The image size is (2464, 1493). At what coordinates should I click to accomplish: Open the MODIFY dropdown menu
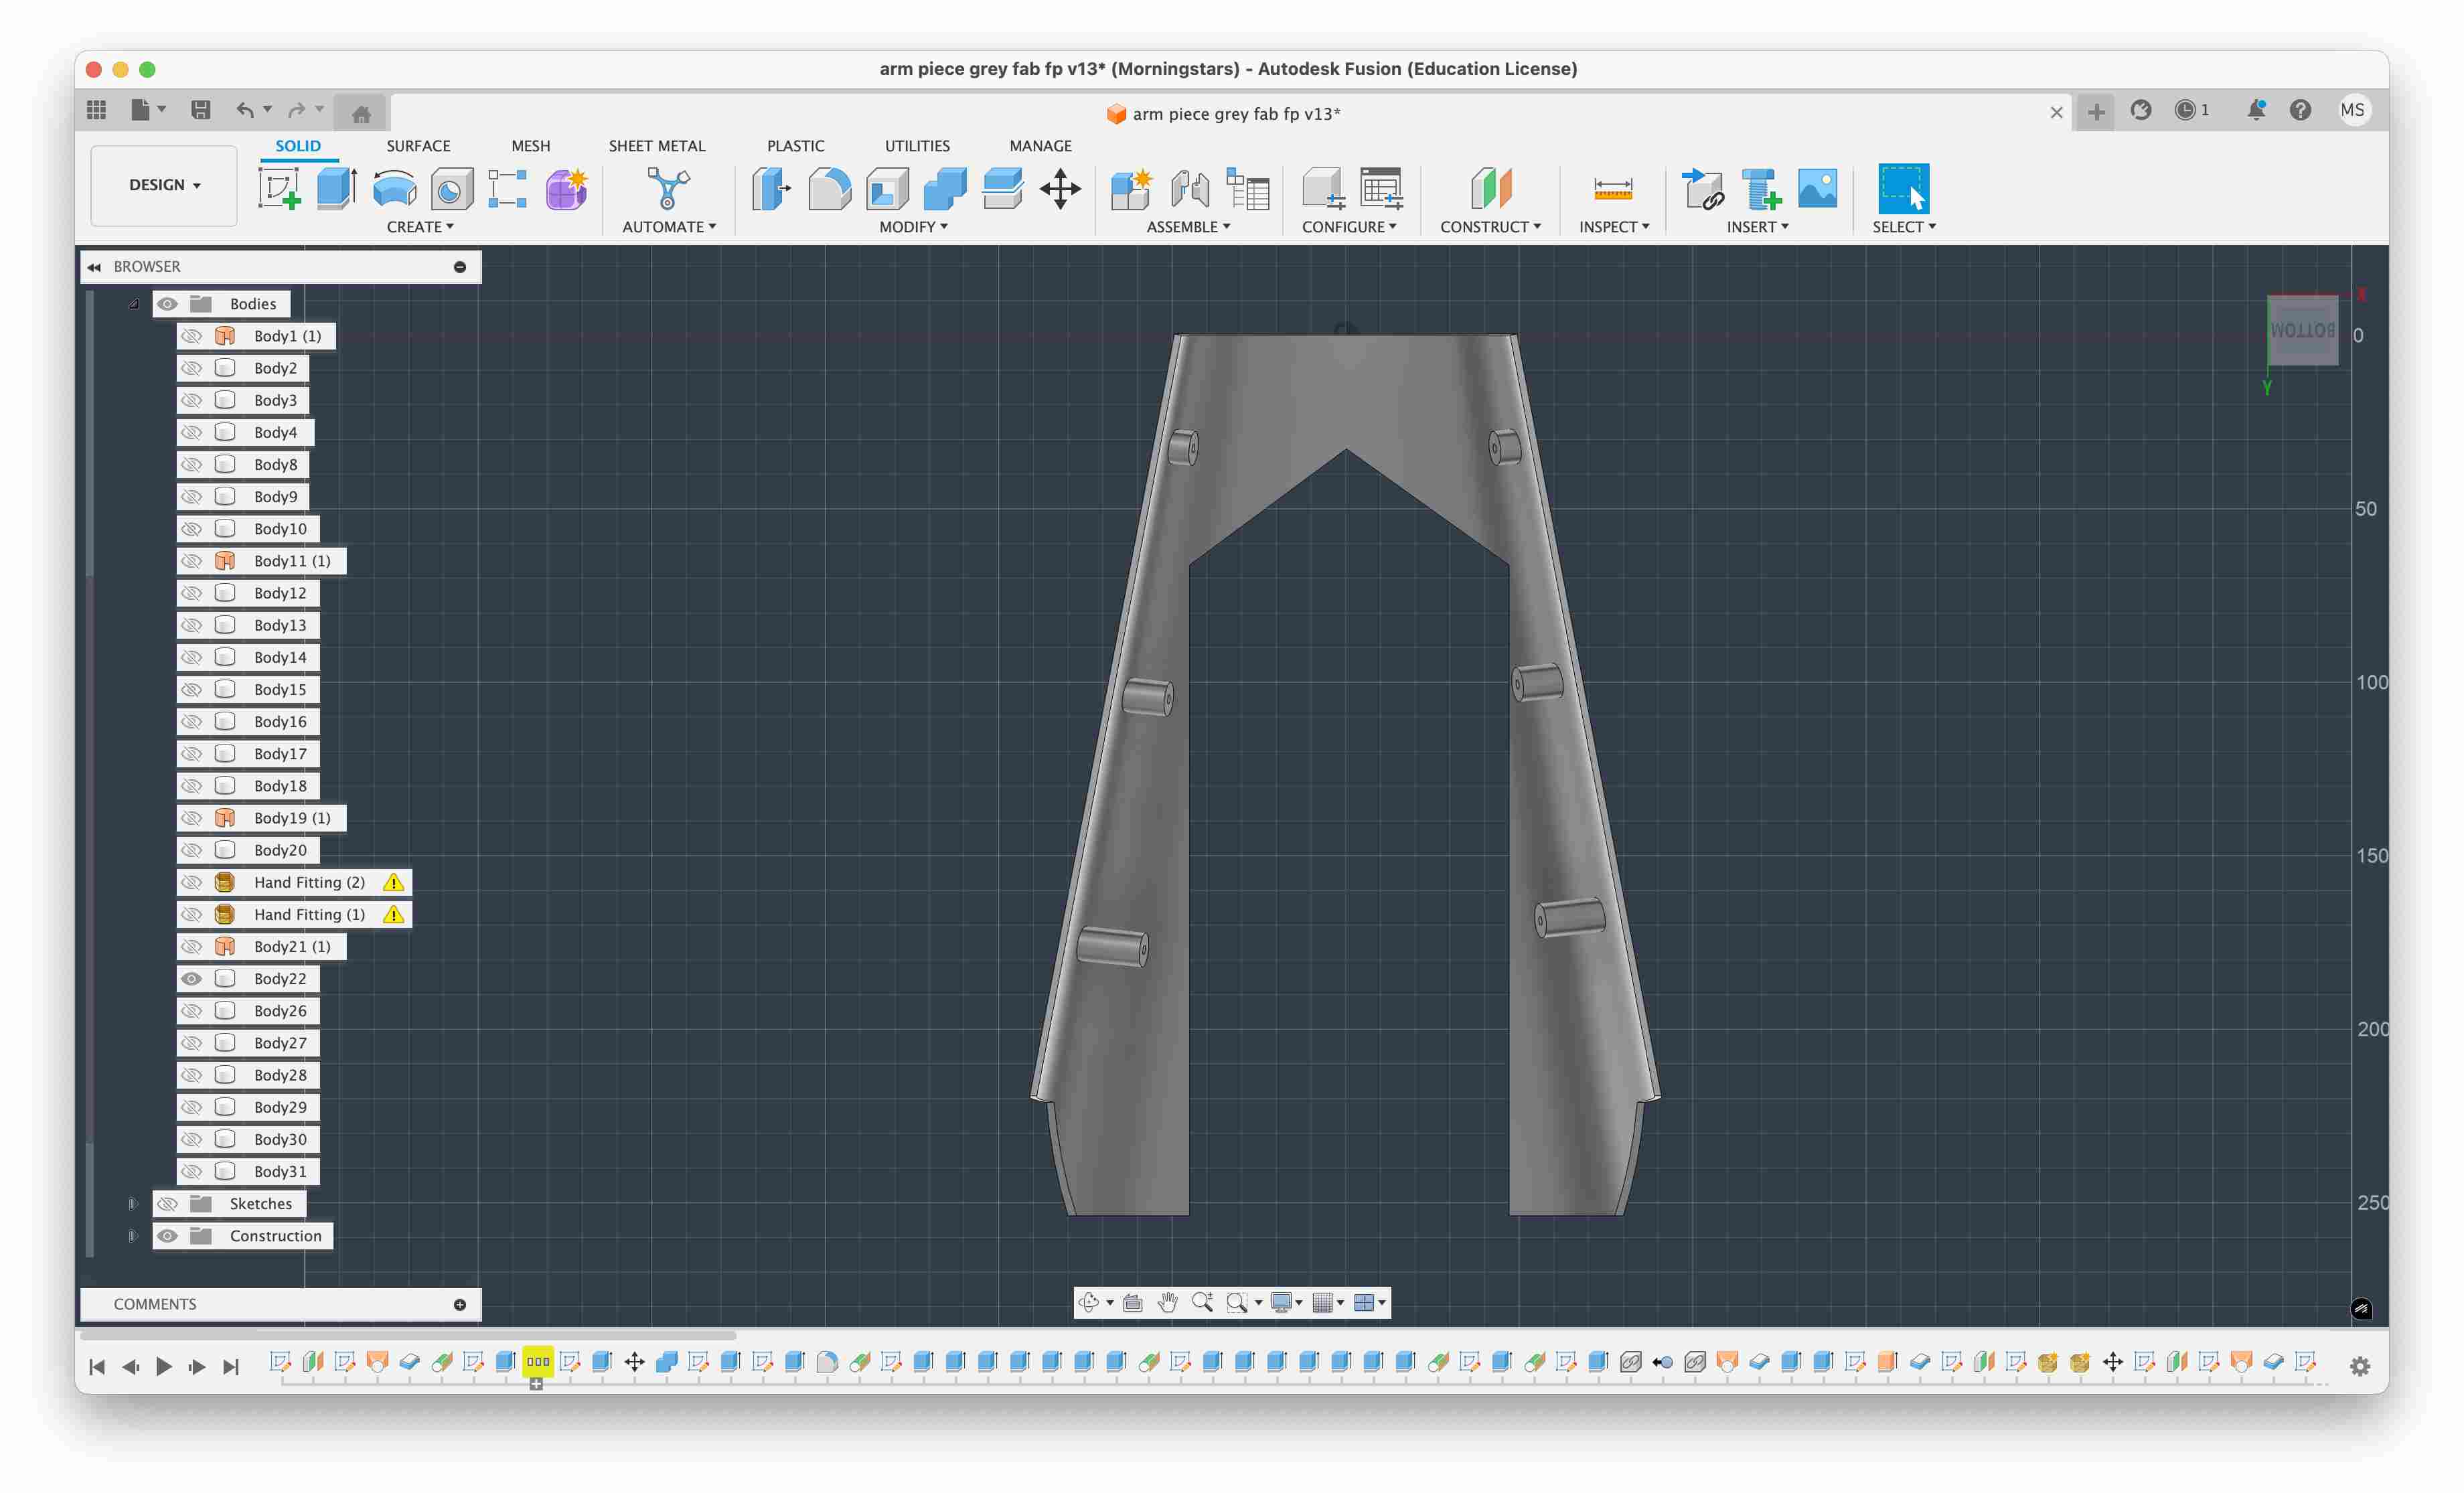pos(913,227)
